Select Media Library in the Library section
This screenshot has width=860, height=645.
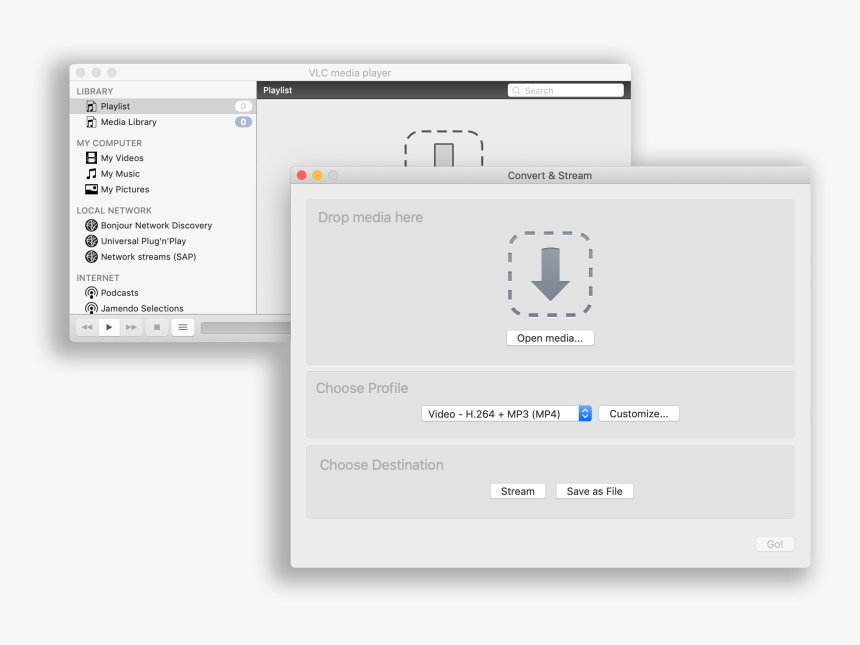[128, 121]
